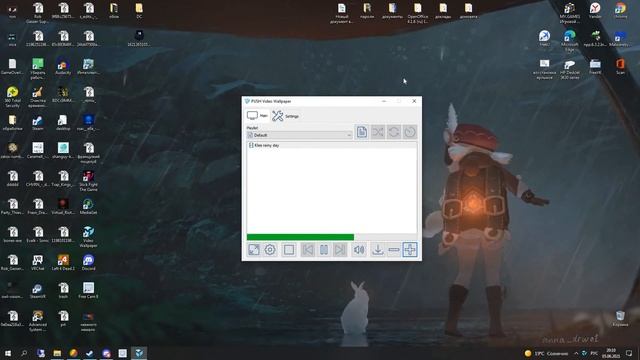
Task: Close the Video Wallpaper window
Action: coord(414,101)
